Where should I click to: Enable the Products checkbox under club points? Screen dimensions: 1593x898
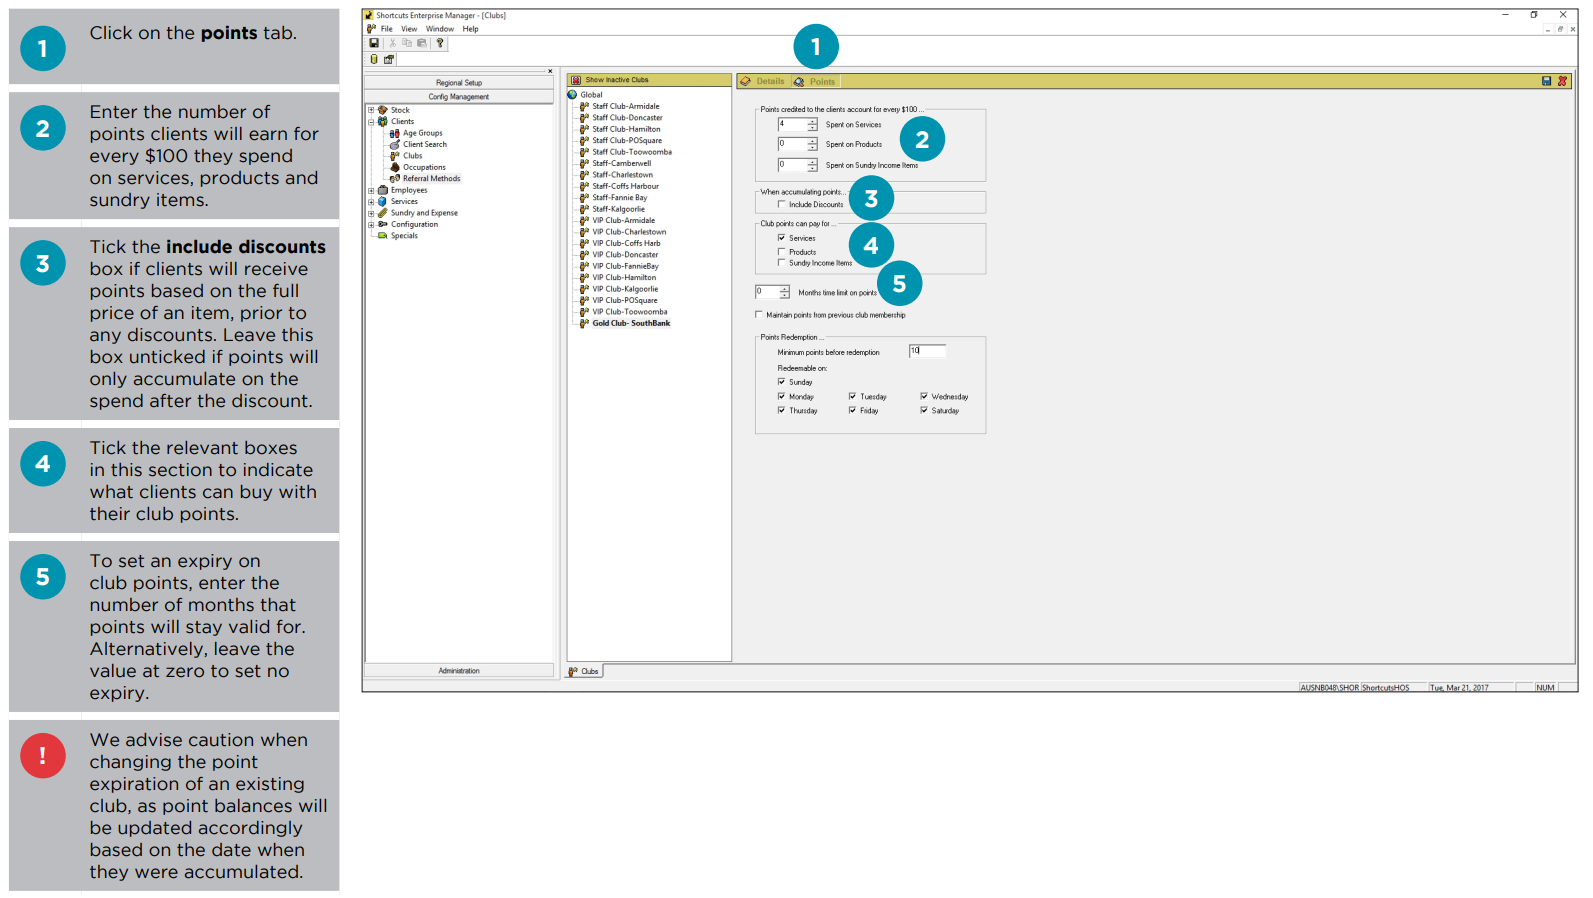point(782,252)
